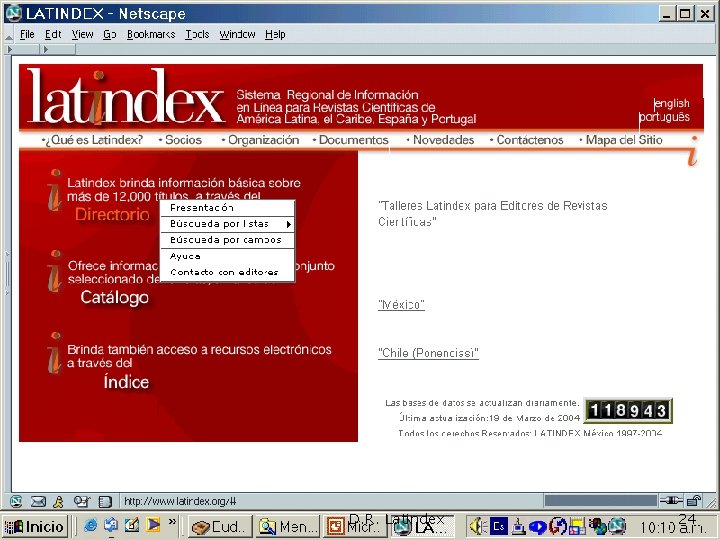Expand the second collapsed toolbar grippy
The height and width of the screenshot is (540, 720).
46,49
